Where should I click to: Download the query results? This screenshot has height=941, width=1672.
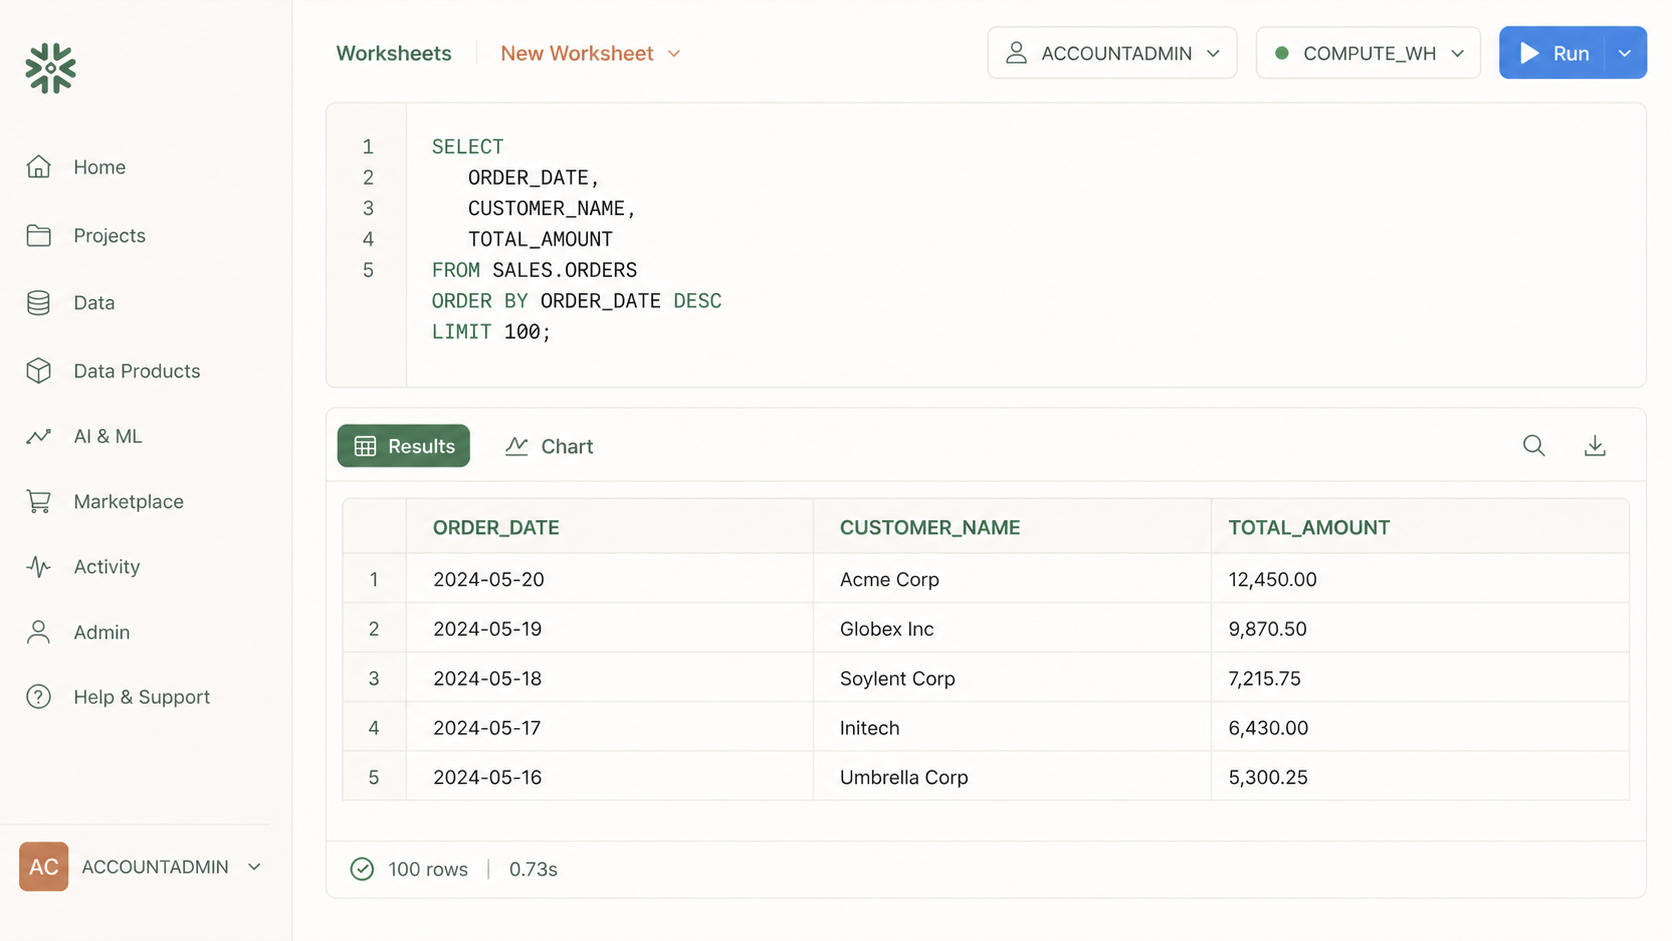click(1594, 446)
